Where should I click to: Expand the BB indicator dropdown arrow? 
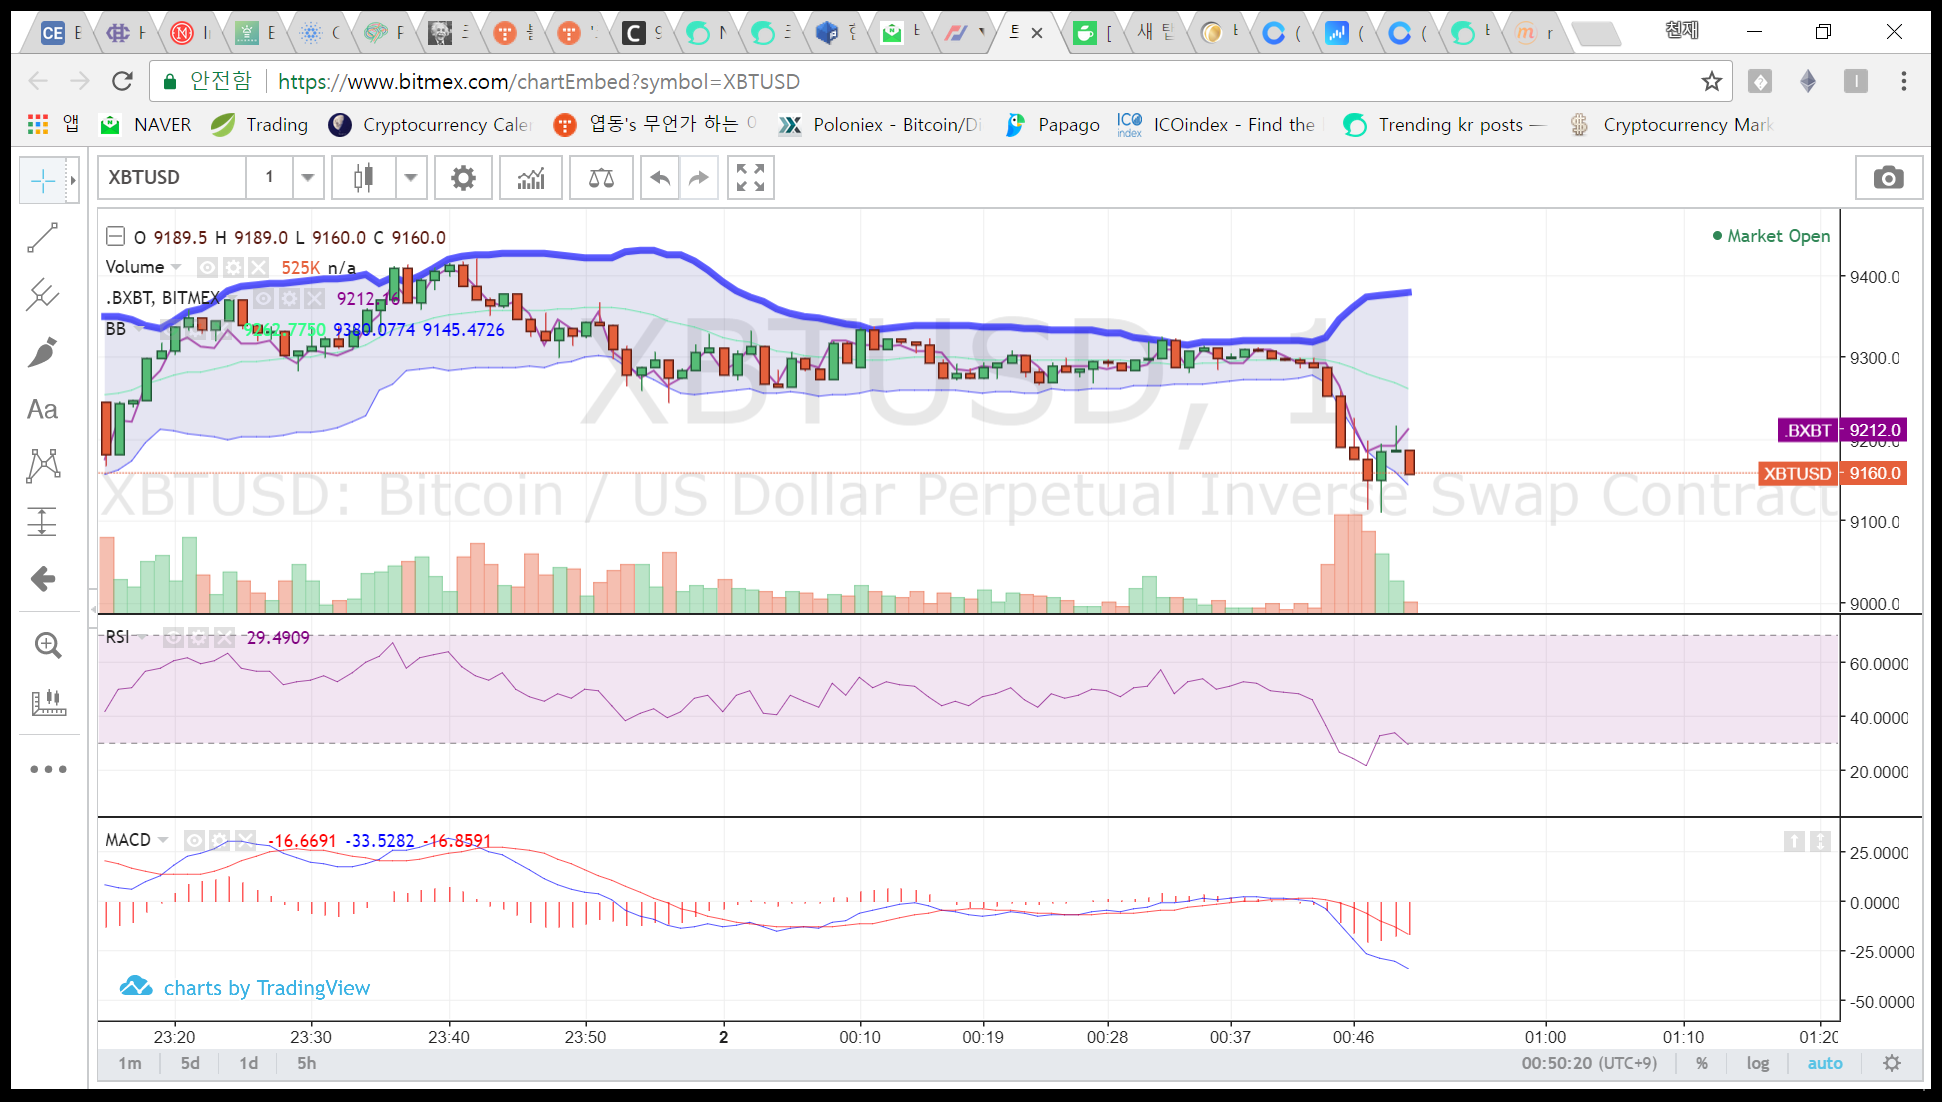point(139,329)
